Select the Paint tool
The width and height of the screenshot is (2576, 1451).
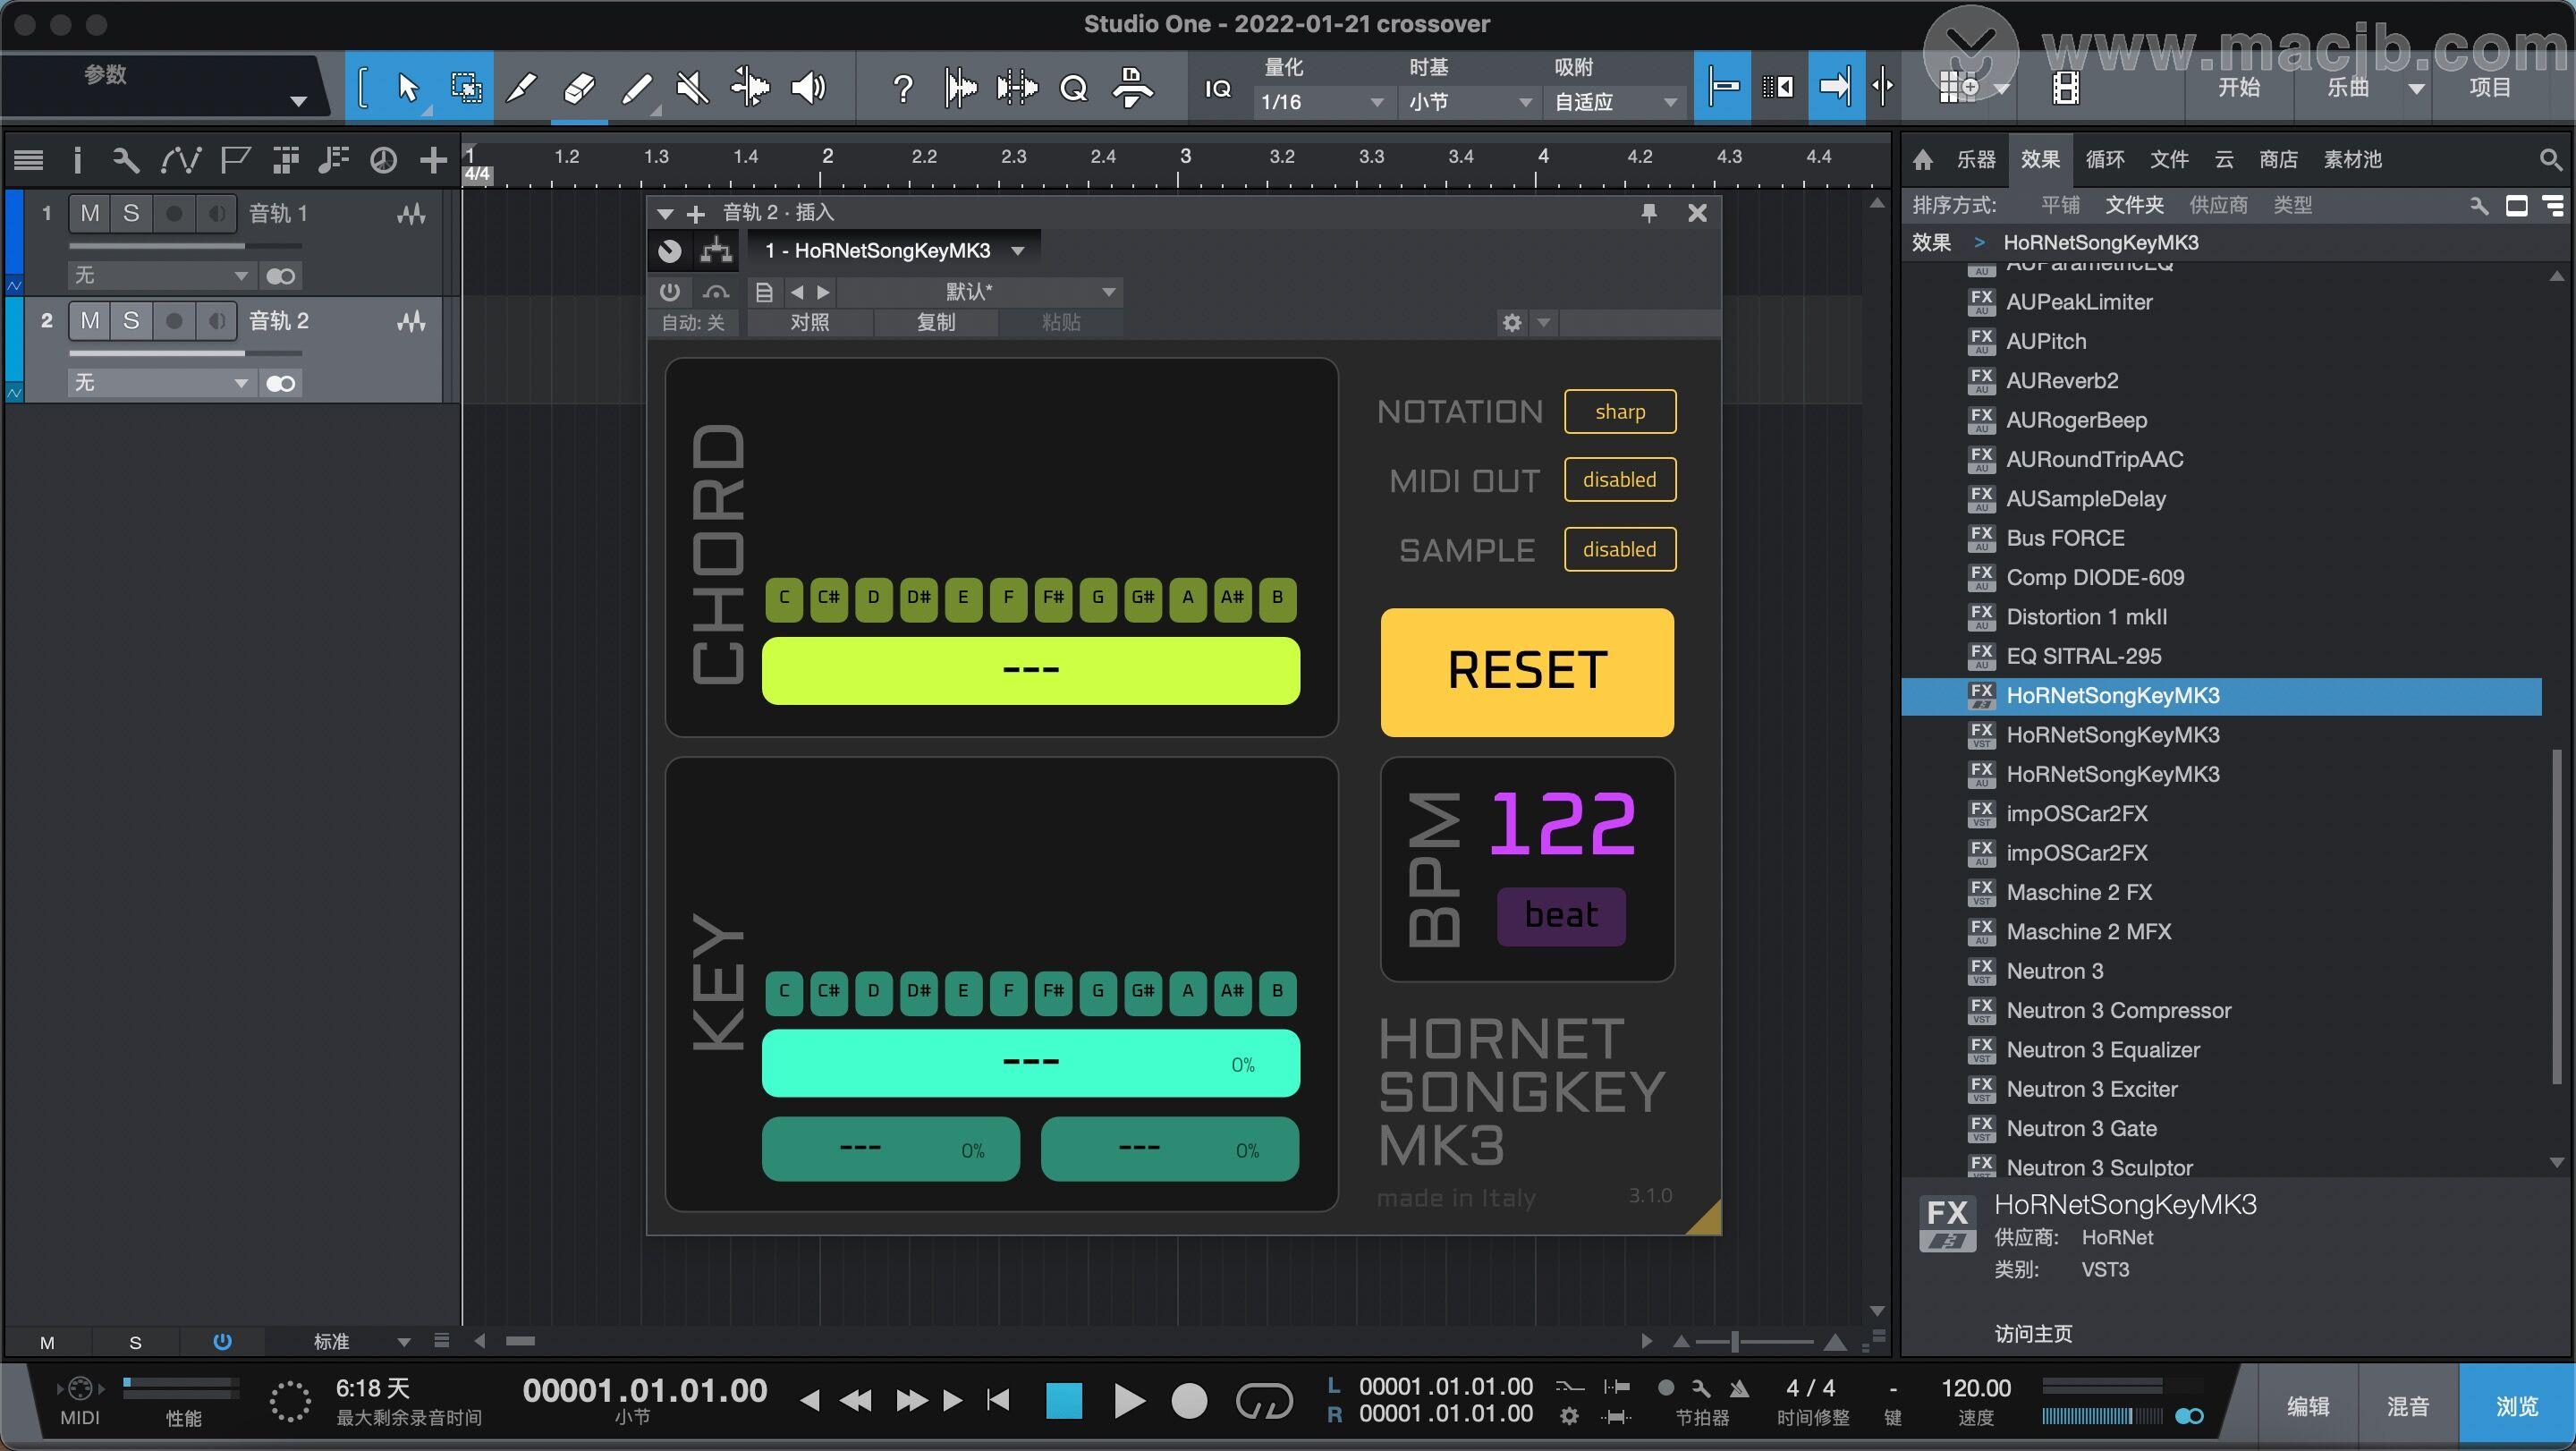coord(637,88)
